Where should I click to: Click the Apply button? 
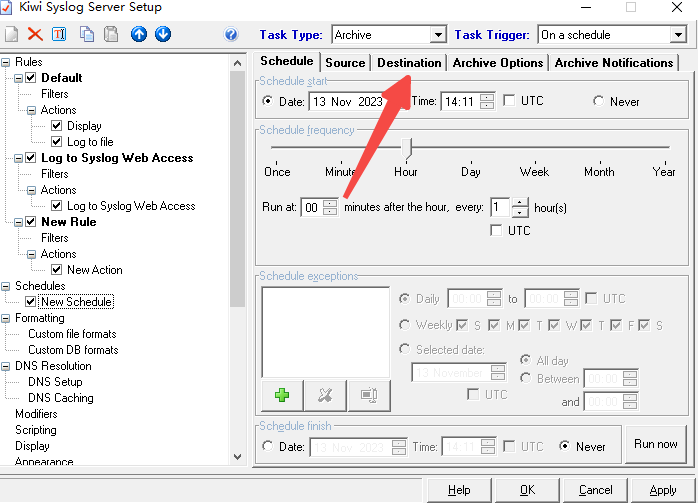663,490
